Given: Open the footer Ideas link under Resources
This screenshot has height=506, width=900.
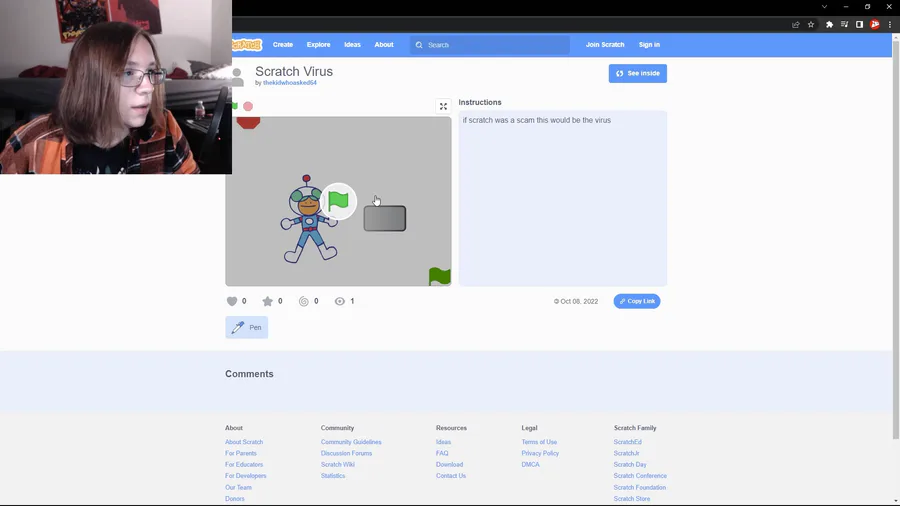Looking at the screenshot, I should pos(443,442).
